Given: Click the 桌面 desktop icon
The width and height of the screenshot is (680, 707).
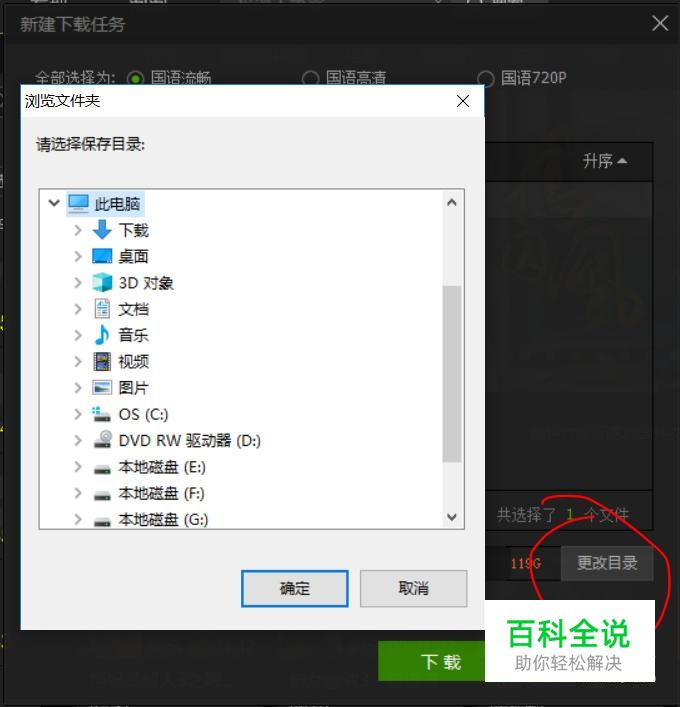Looking at the screenshot, I should (102, 256).
